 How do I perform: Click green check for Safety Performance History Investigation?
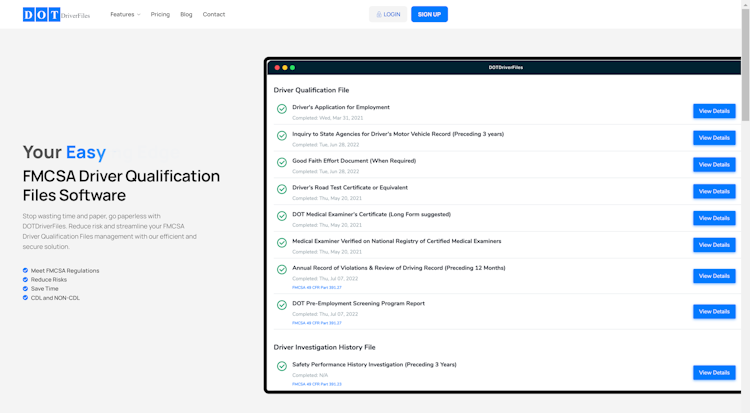[282, 367]
